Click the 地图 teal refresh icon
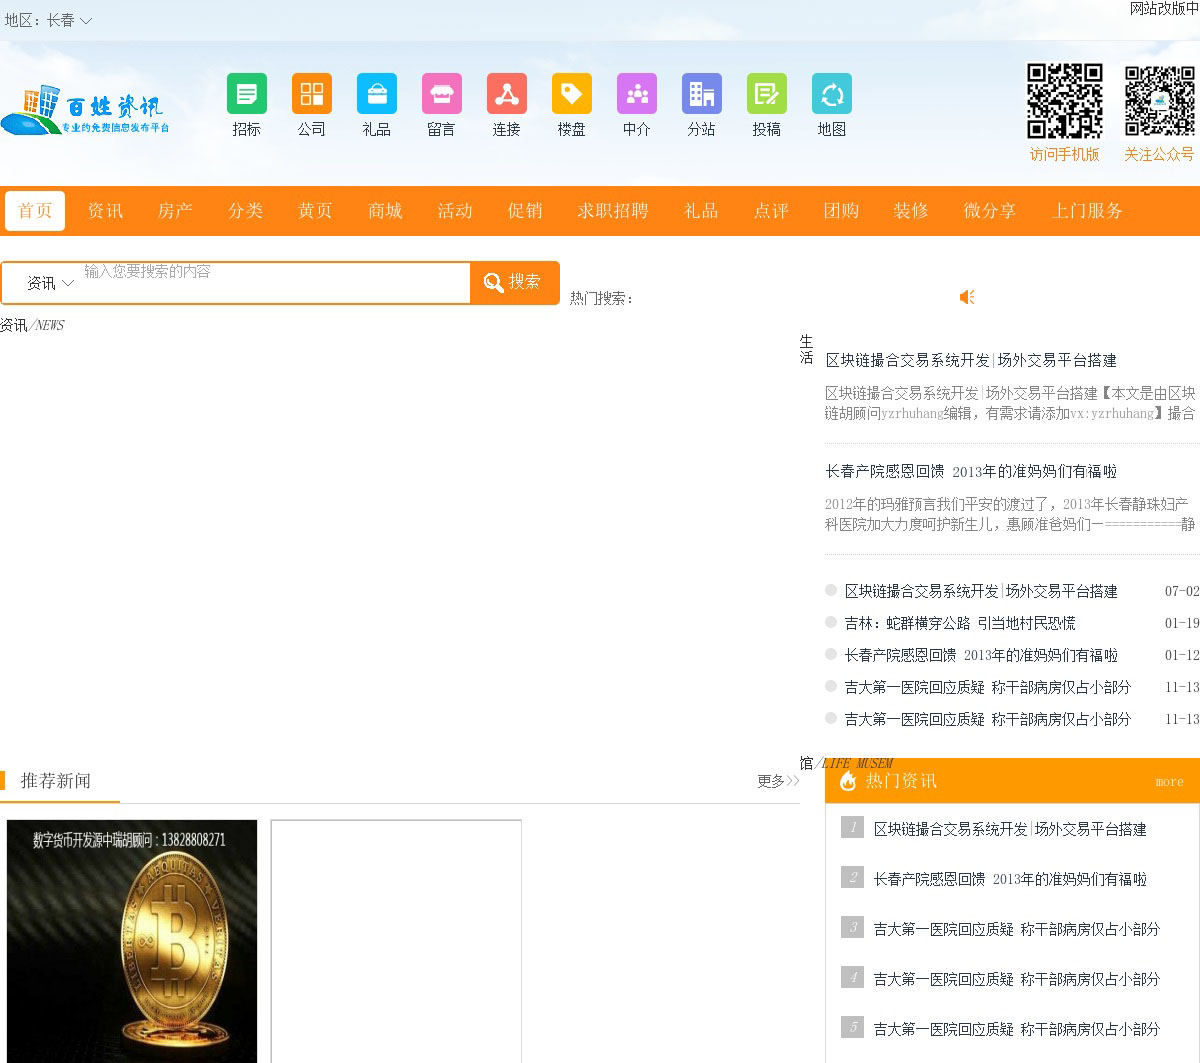 [x=831, y=94]
